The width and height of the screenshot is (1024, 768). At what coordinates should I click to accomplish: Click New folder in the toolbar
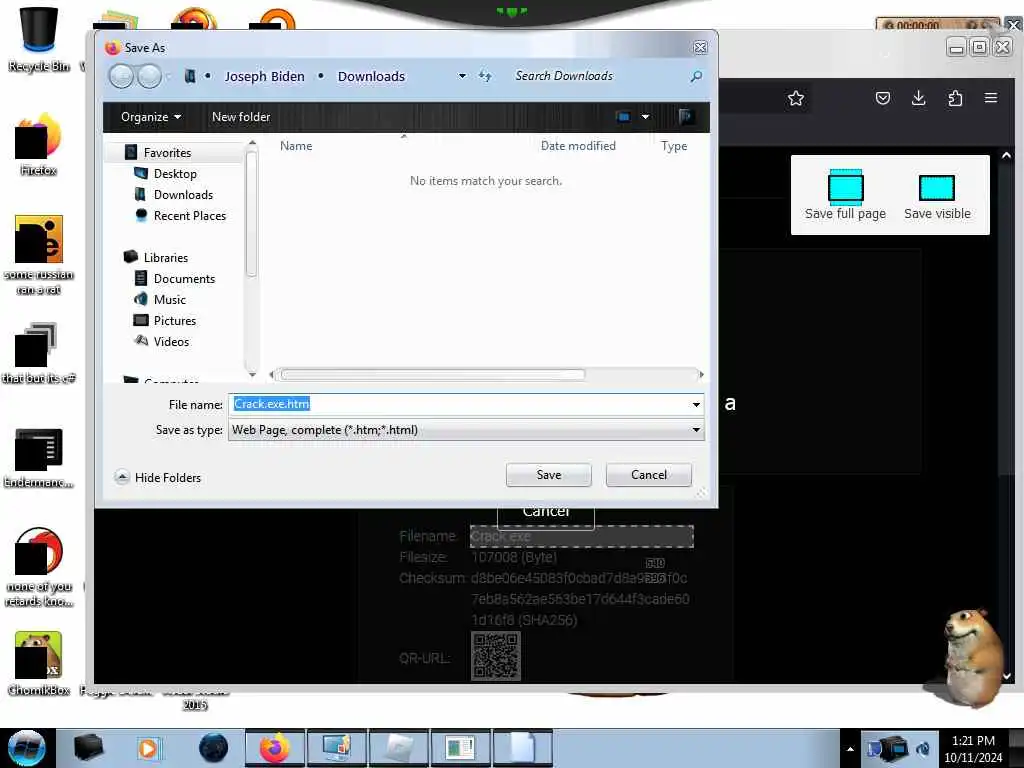[241, 117]
